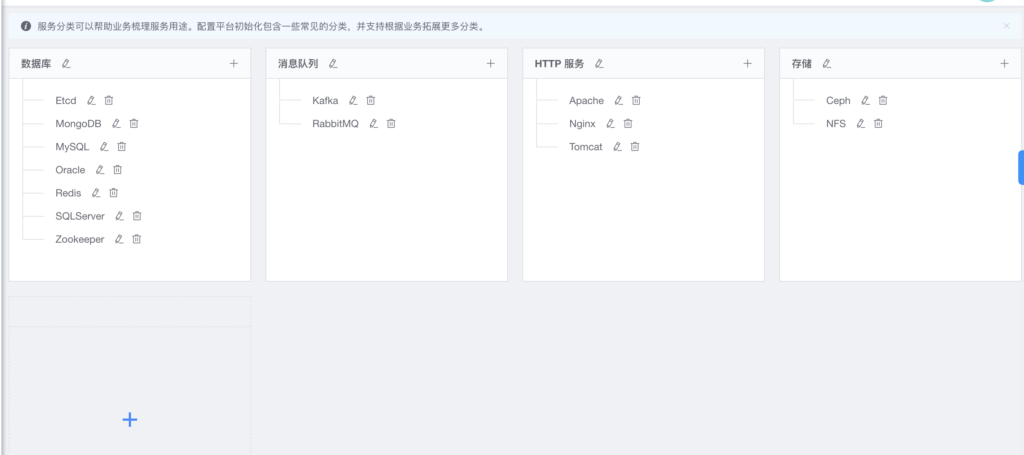This screenshot has width=1024, height=455.
Task: Select the MongoDB tree item
Action: 78,123
